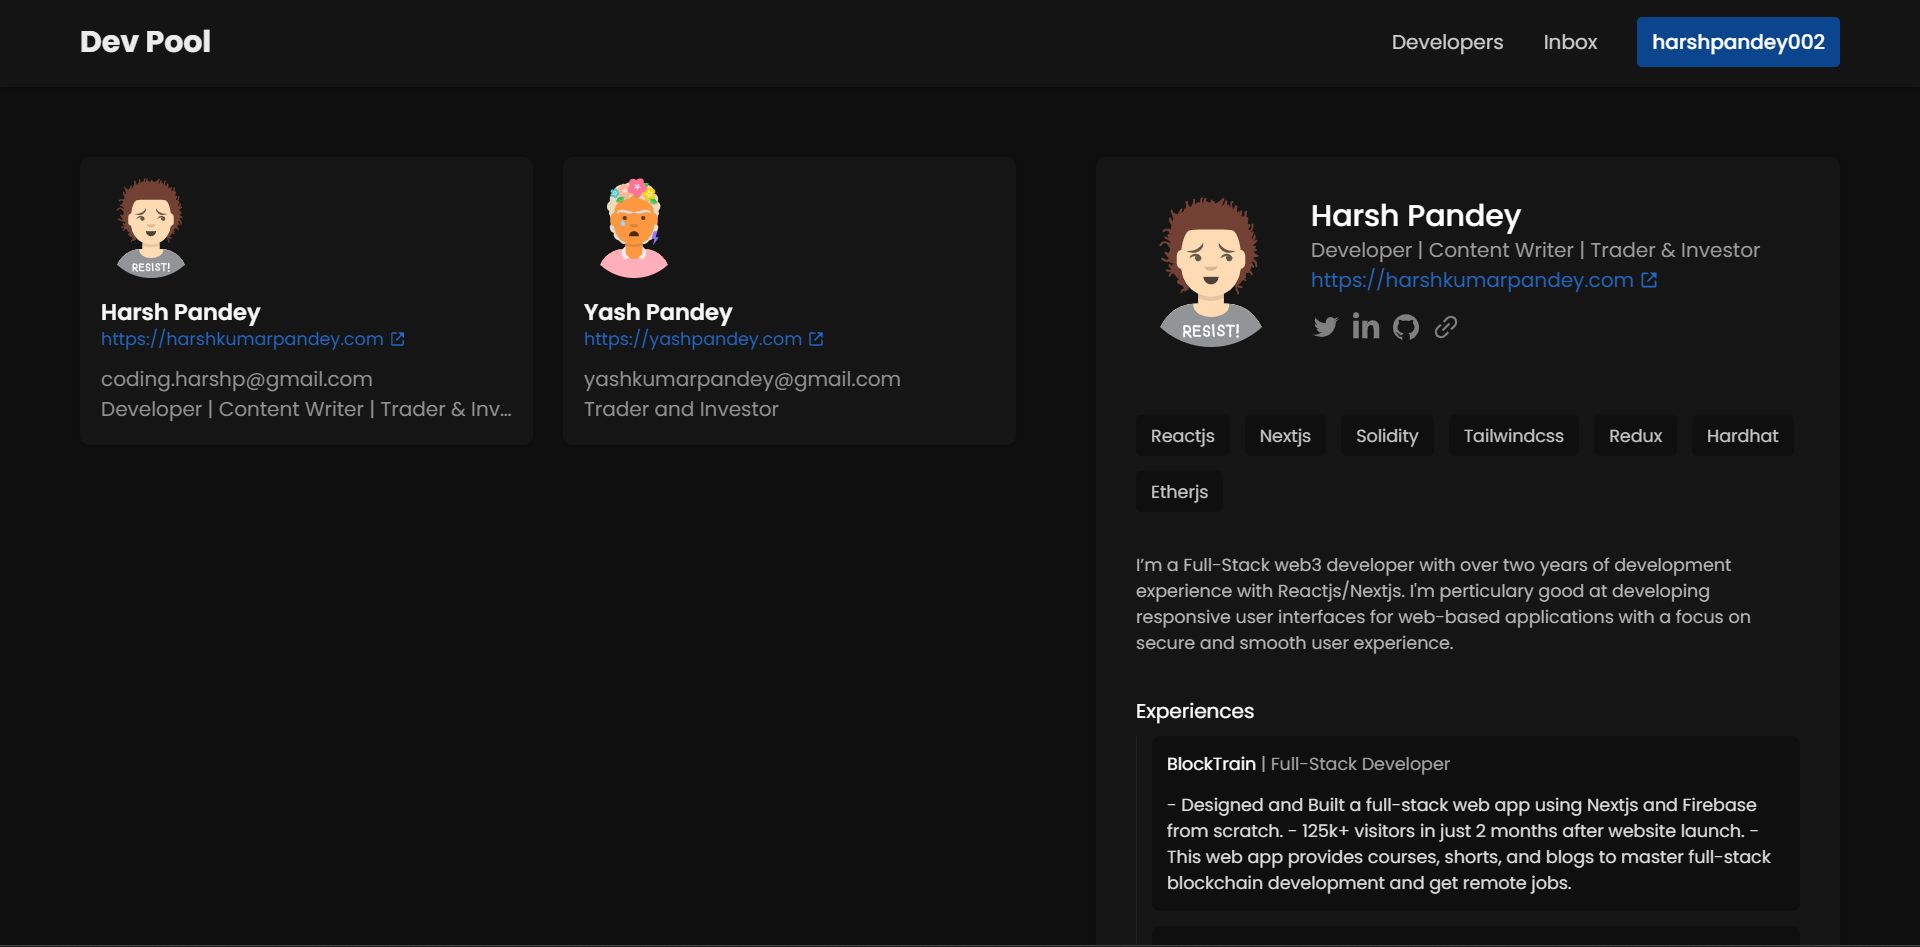Click Yash Pandey's avatar in the developer card

click(634, 228)
